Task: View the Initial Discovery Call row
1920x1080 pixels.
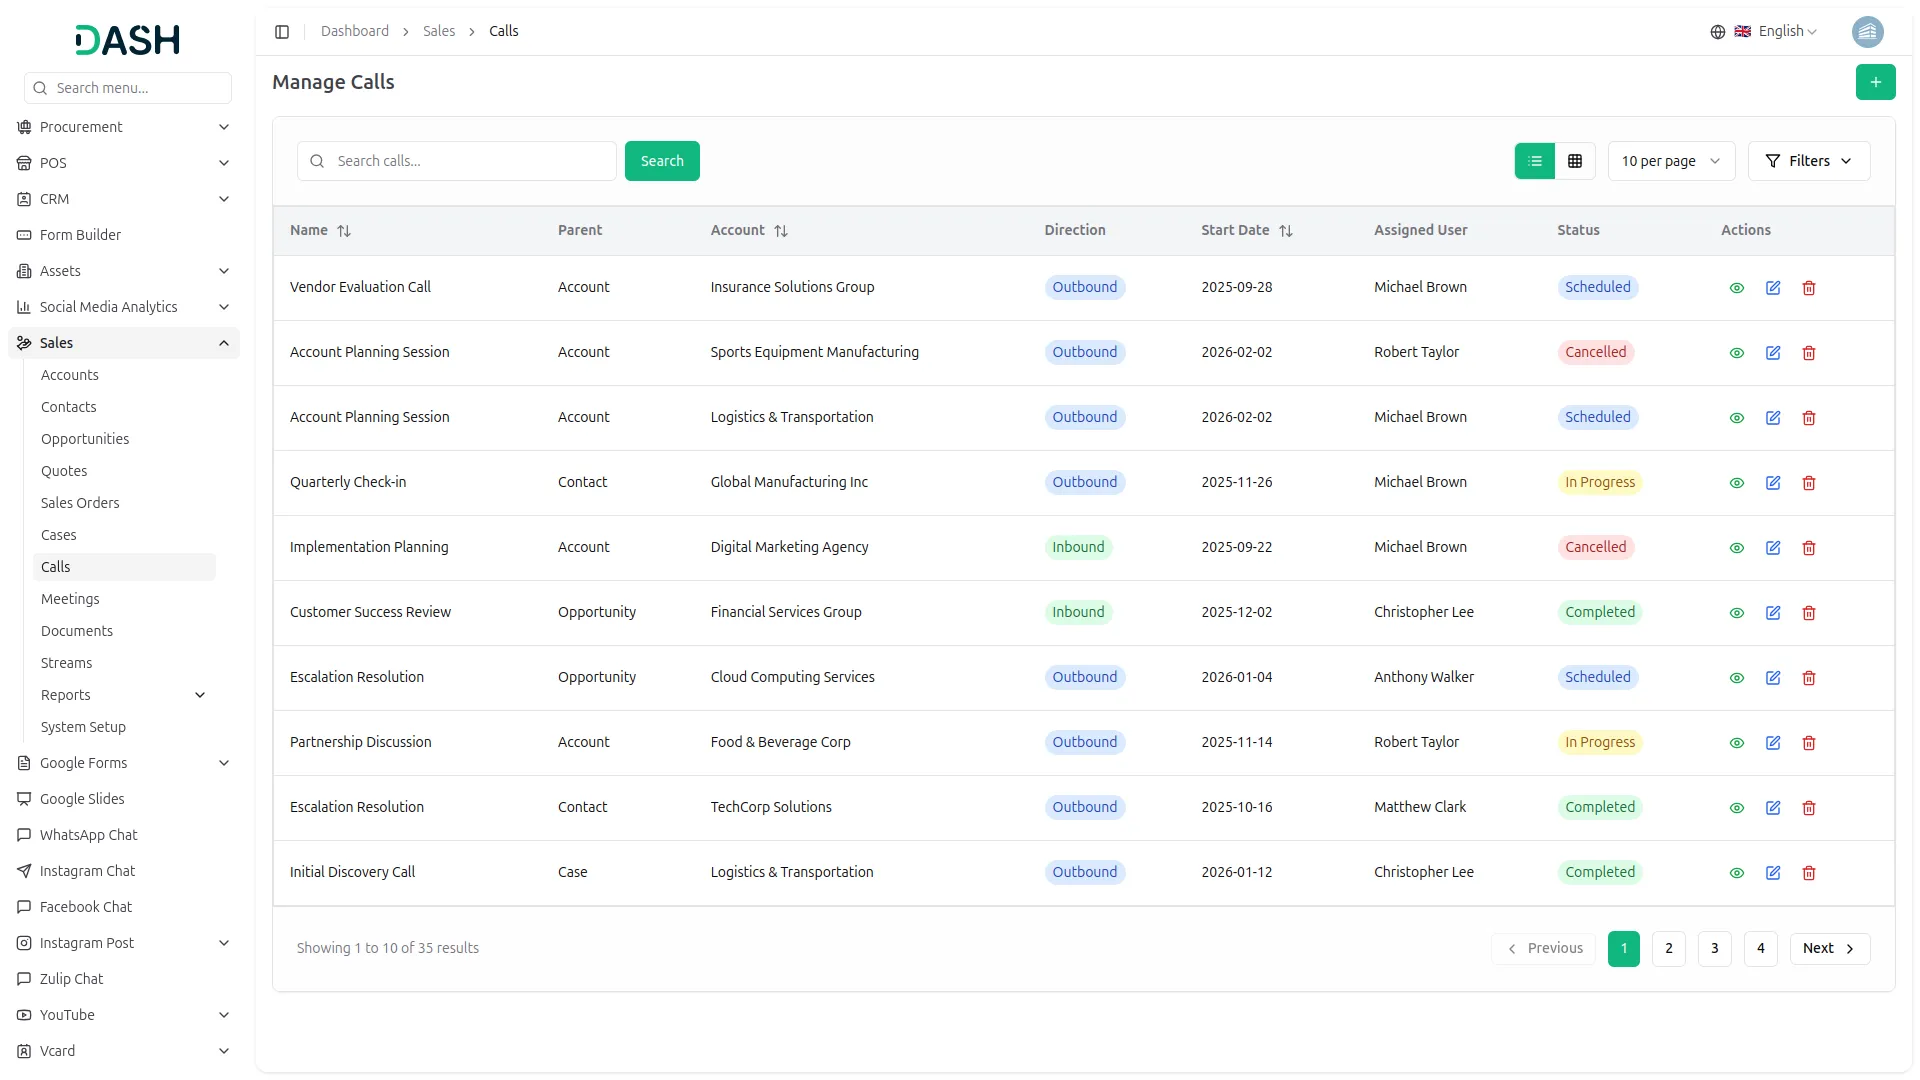Action: (x=1737, y=873)
